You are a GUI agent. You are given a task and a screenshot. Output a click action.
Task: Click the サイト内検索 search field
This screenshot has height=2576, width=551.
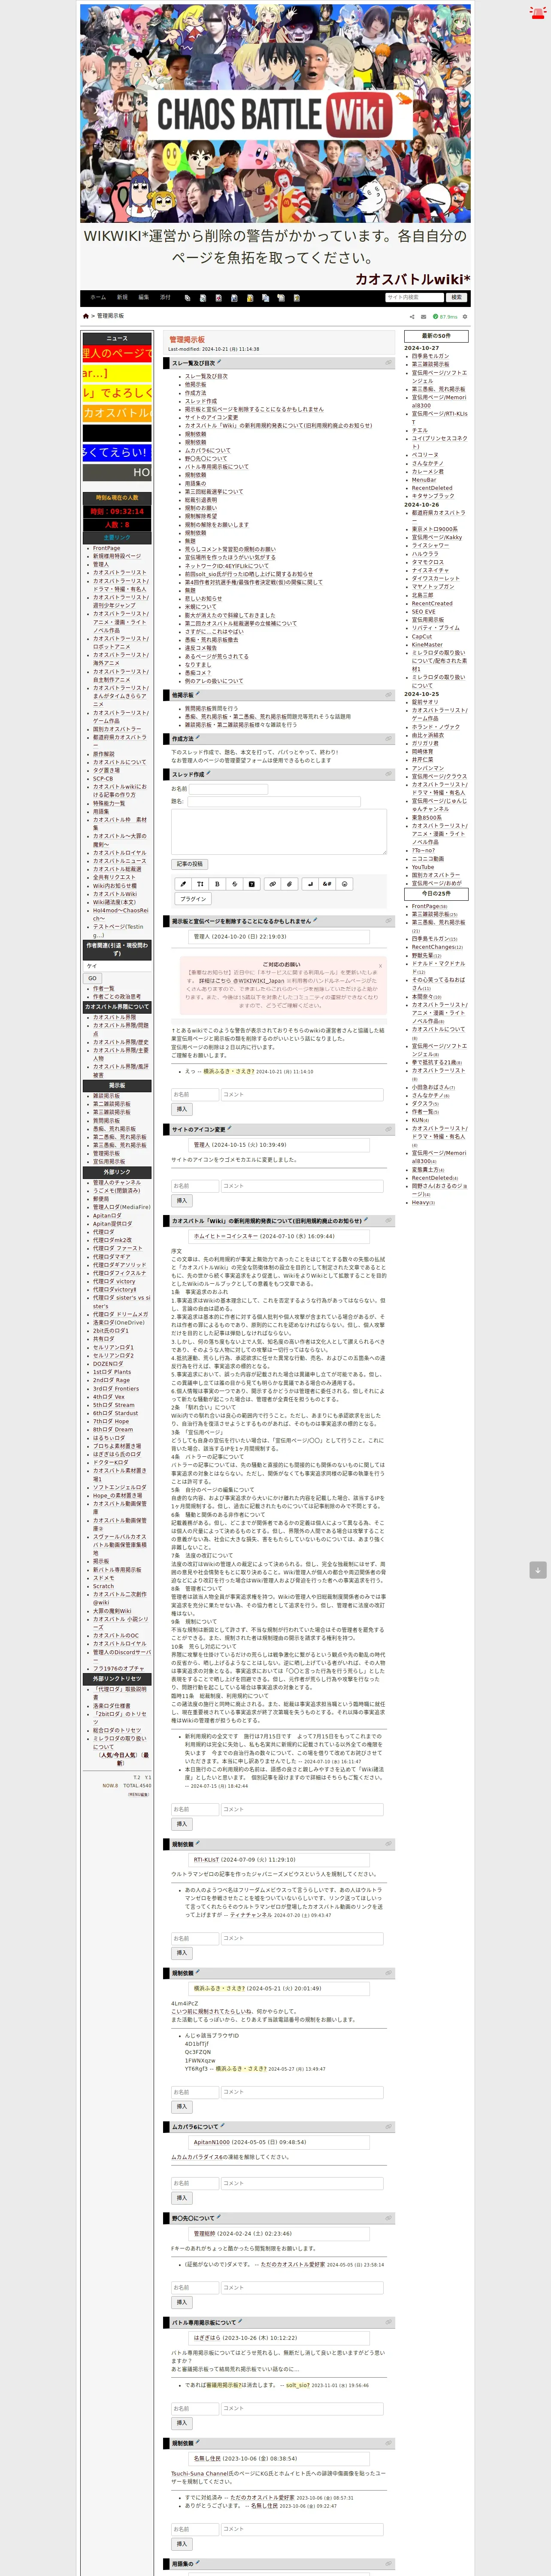414,297
